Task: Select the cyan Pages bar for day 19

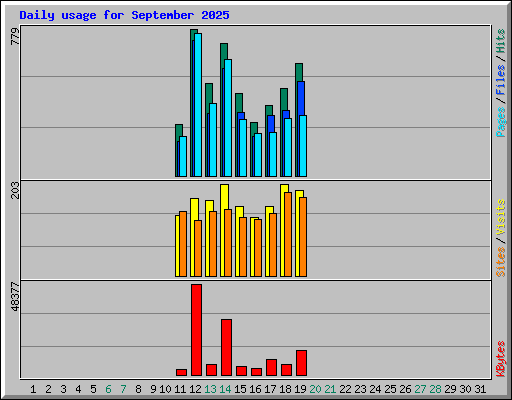Action: [x=303, y=146]
